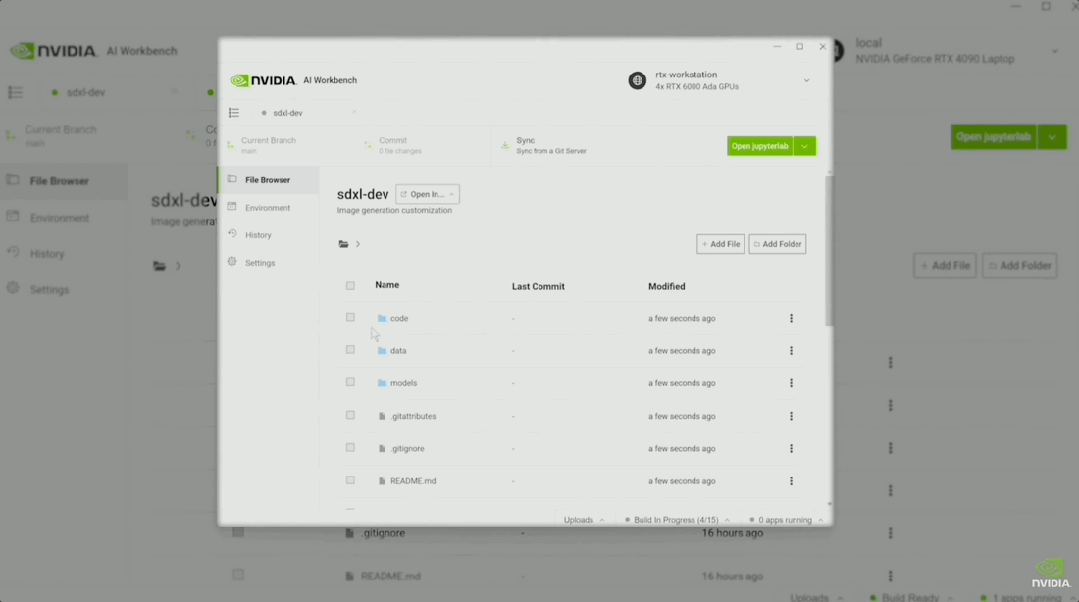Click the File Browser sidebar icon in the front window
The image size is (1079, 602).
tap(232, 180)
